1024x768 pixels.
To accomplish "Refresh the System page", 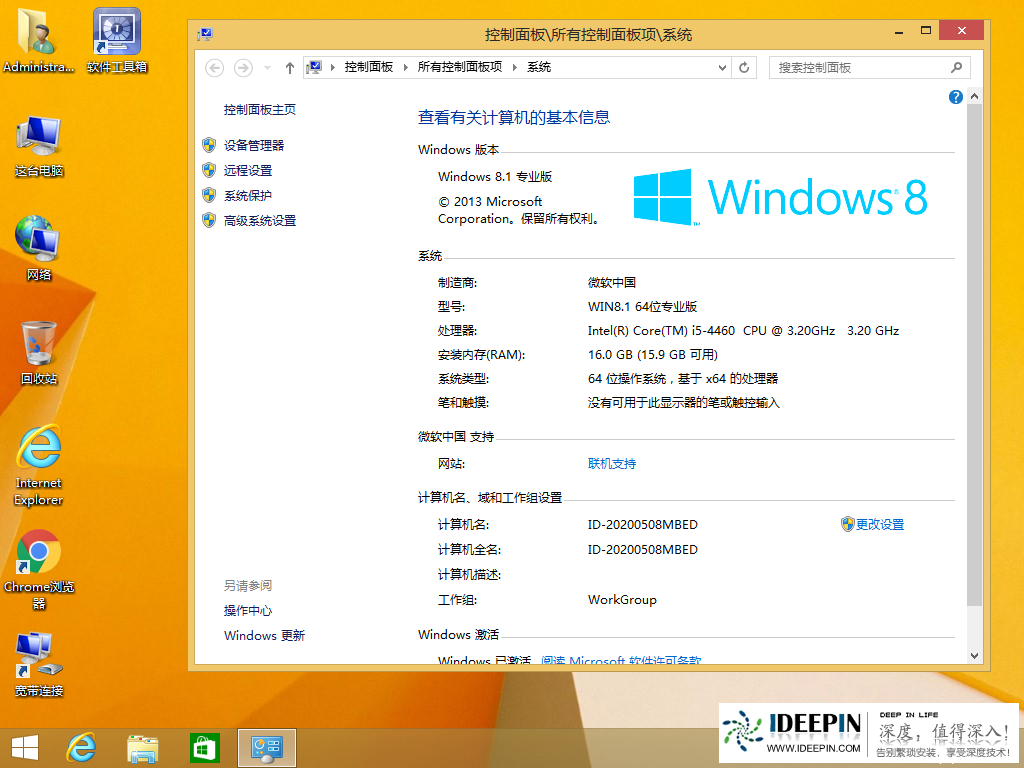I will [744, 67].
